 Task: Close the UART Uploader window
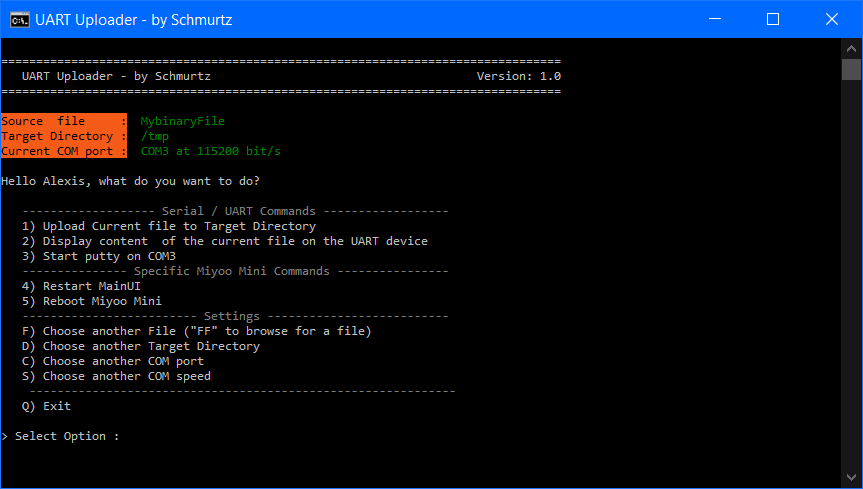[832, 19]
